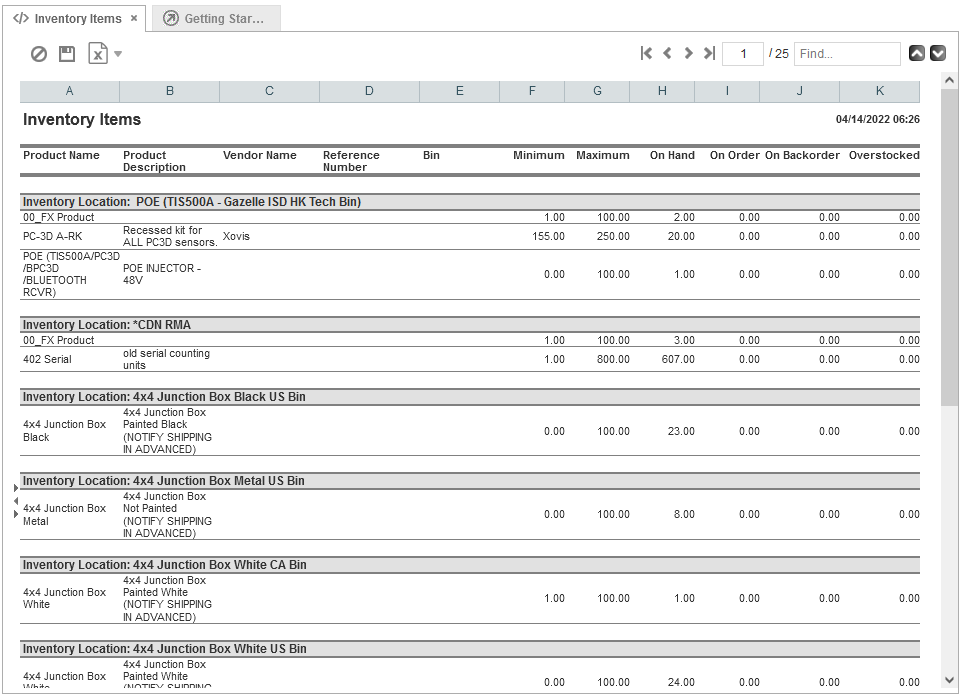
Task: Click the 250.00 maximum value
Action: click(x=613, y=237)
